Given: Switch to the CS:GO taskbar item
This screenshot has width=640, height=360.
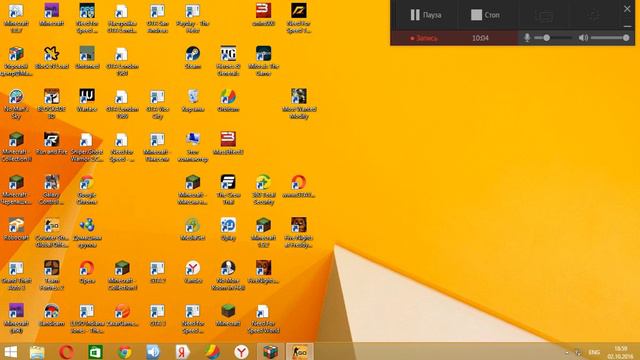Looking at the screenshot, I should tap(300, 352).
